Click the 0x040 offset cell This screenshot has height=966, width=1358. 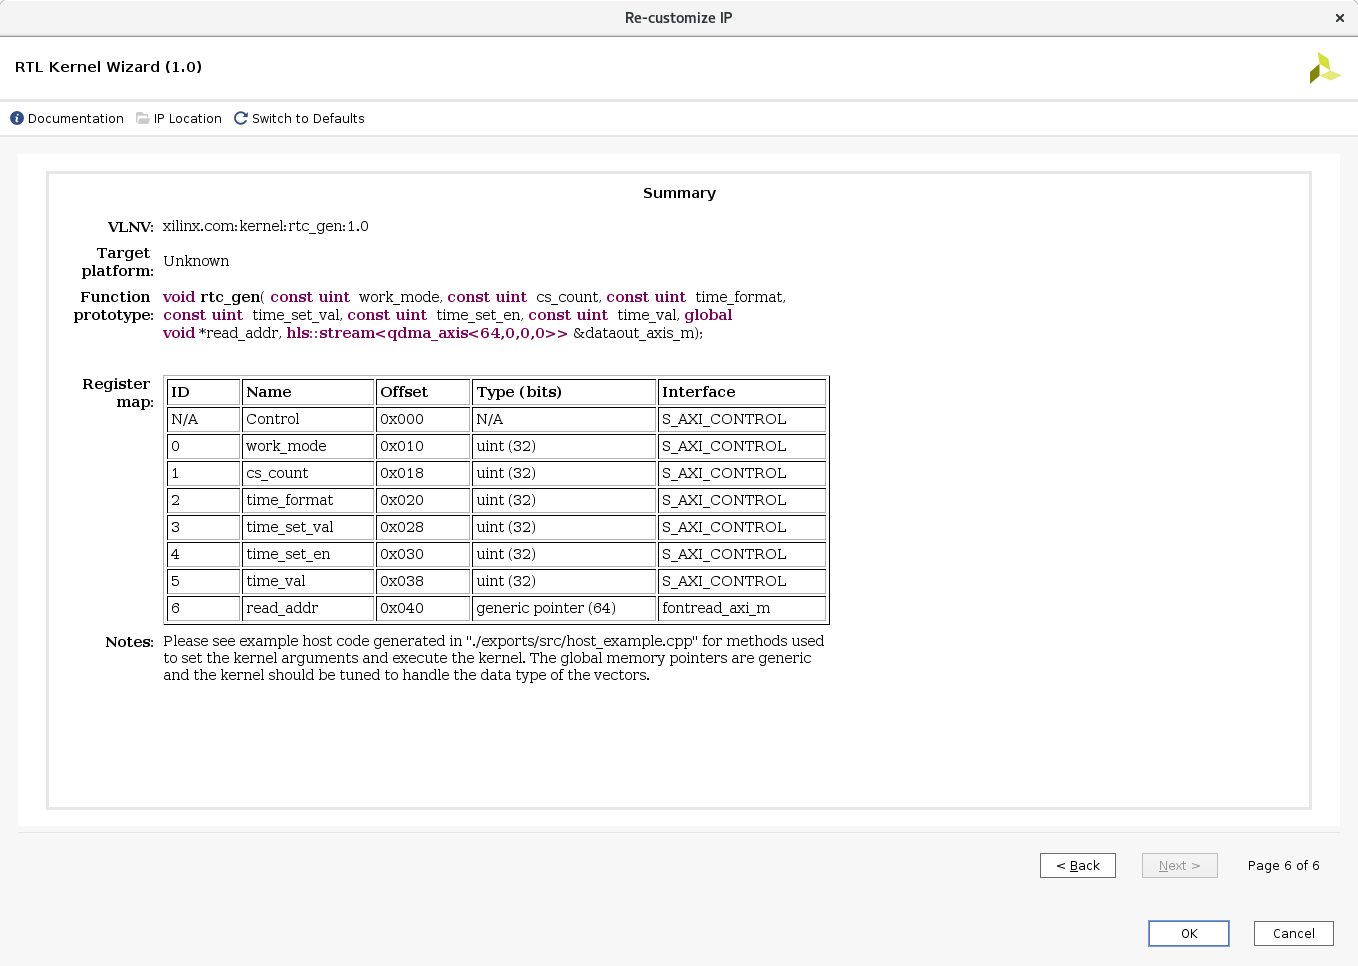pos(422,608)
